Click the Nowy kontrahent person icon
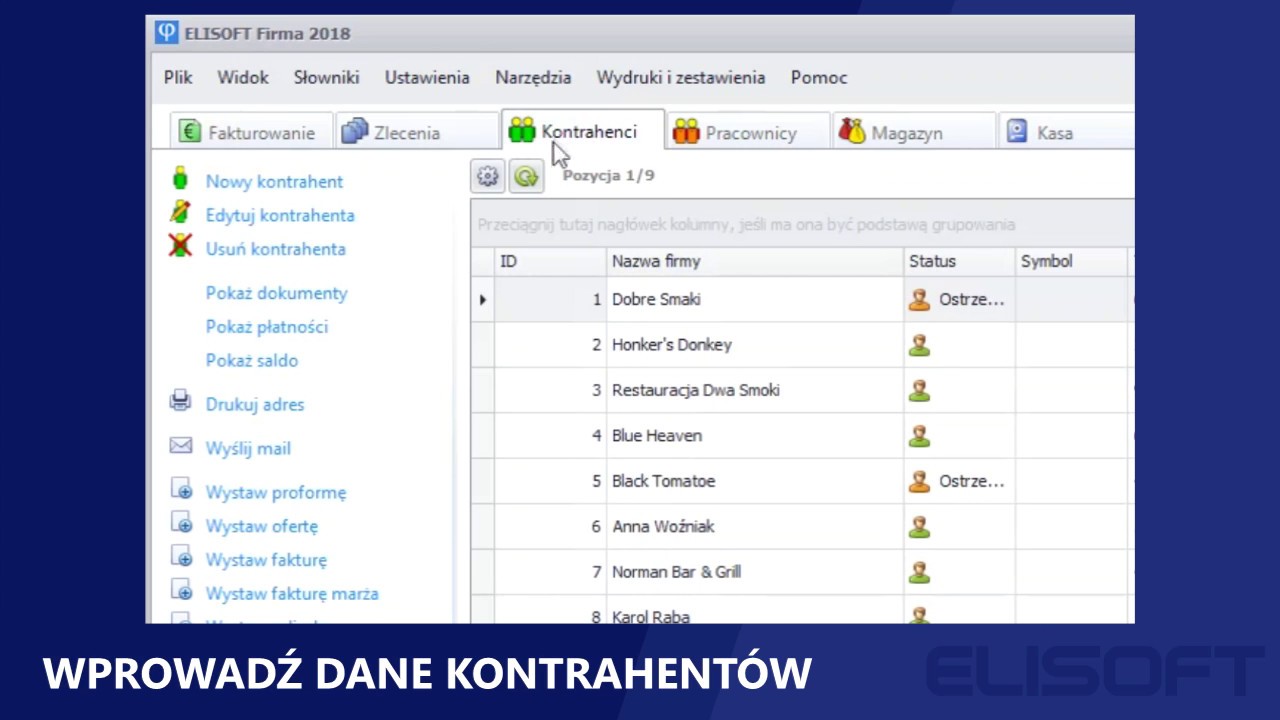 (180, 179)
